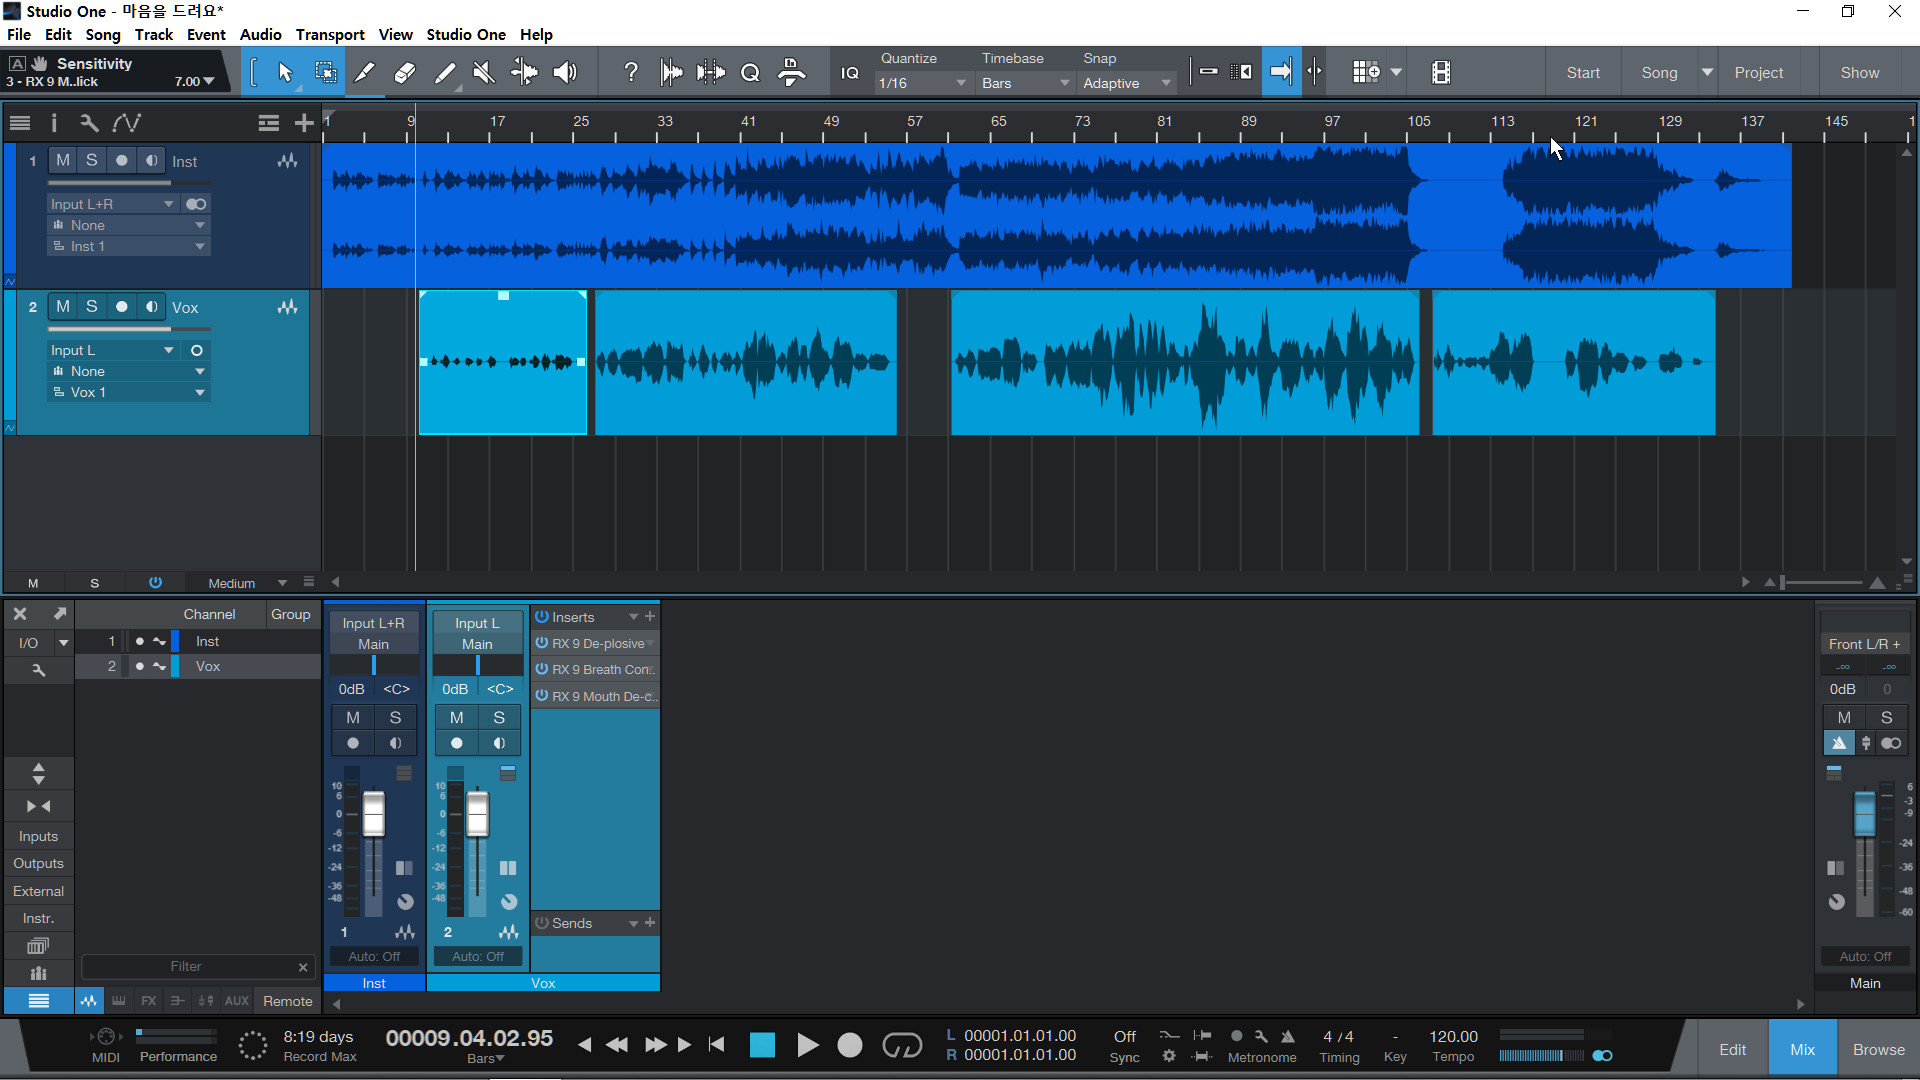Open the Snap Adaptive dropdown
This screenshot has height=1080, width=1920.
[x=1126, y=83]
